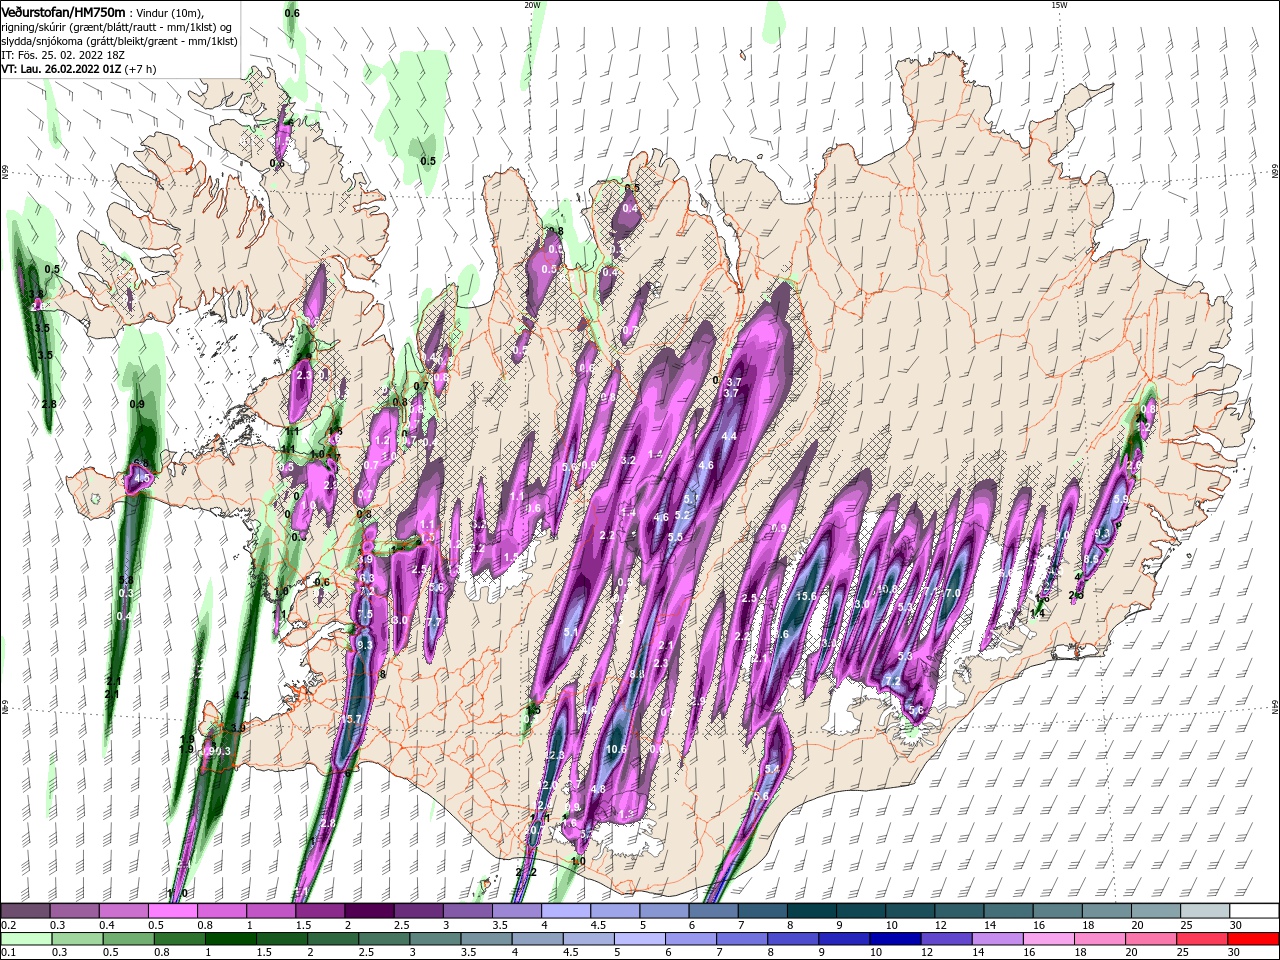Click the 17.0 precipitation value on map

pyautogui.click(x=949, y=593)
